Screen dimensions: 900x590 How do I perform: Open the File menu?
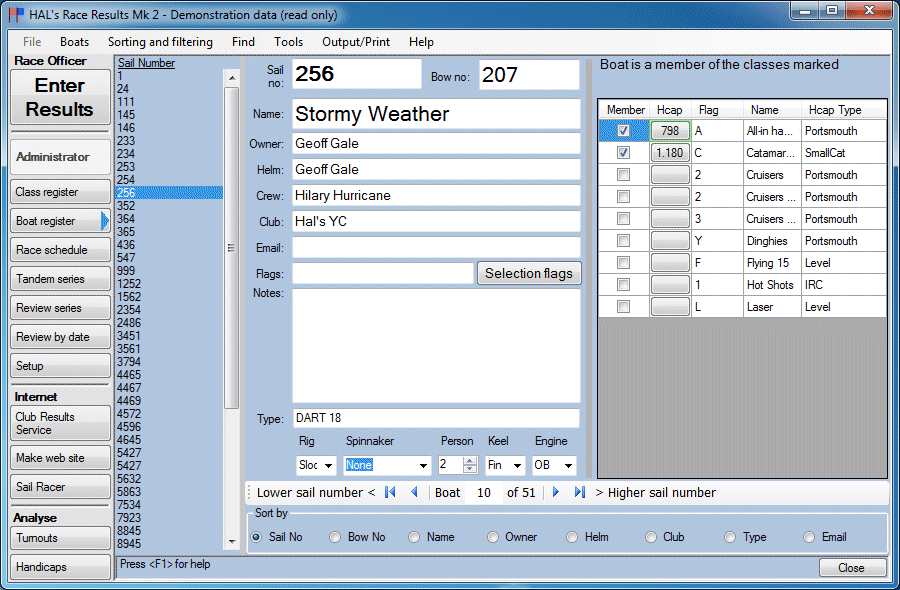[x=32, y=42]
